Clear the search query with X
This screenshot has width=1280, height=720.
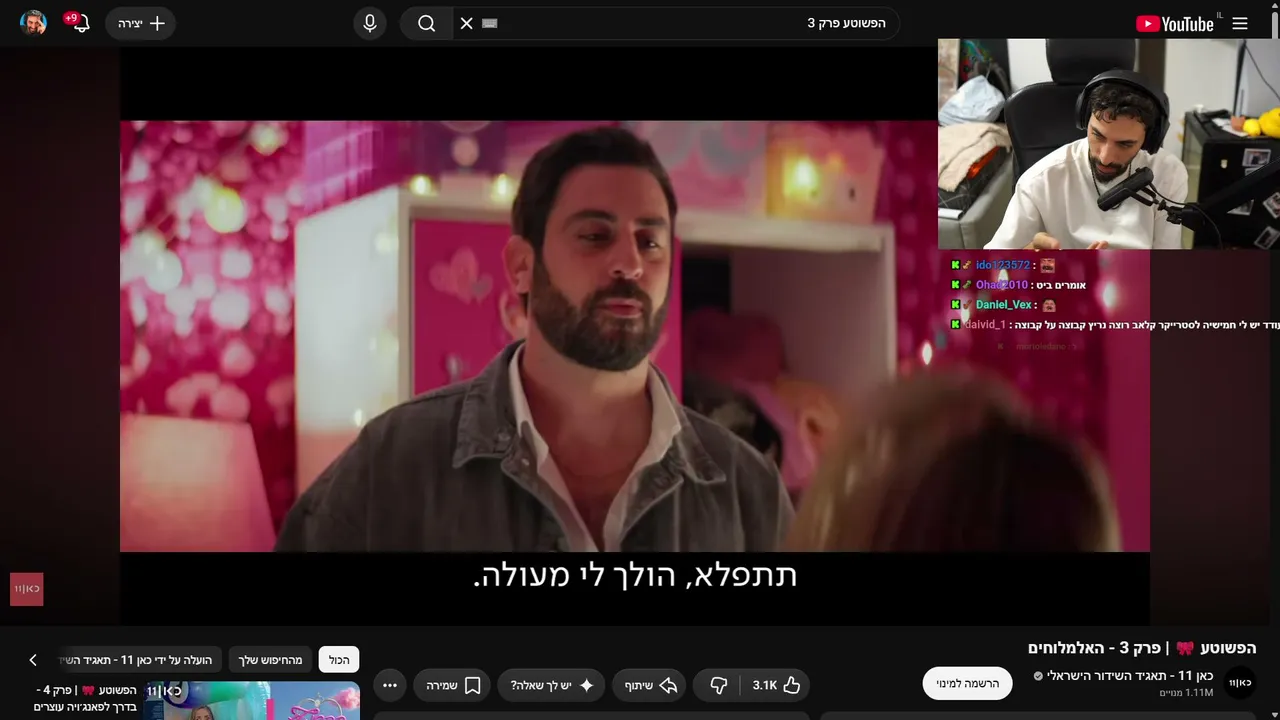[x=466, y=23]
